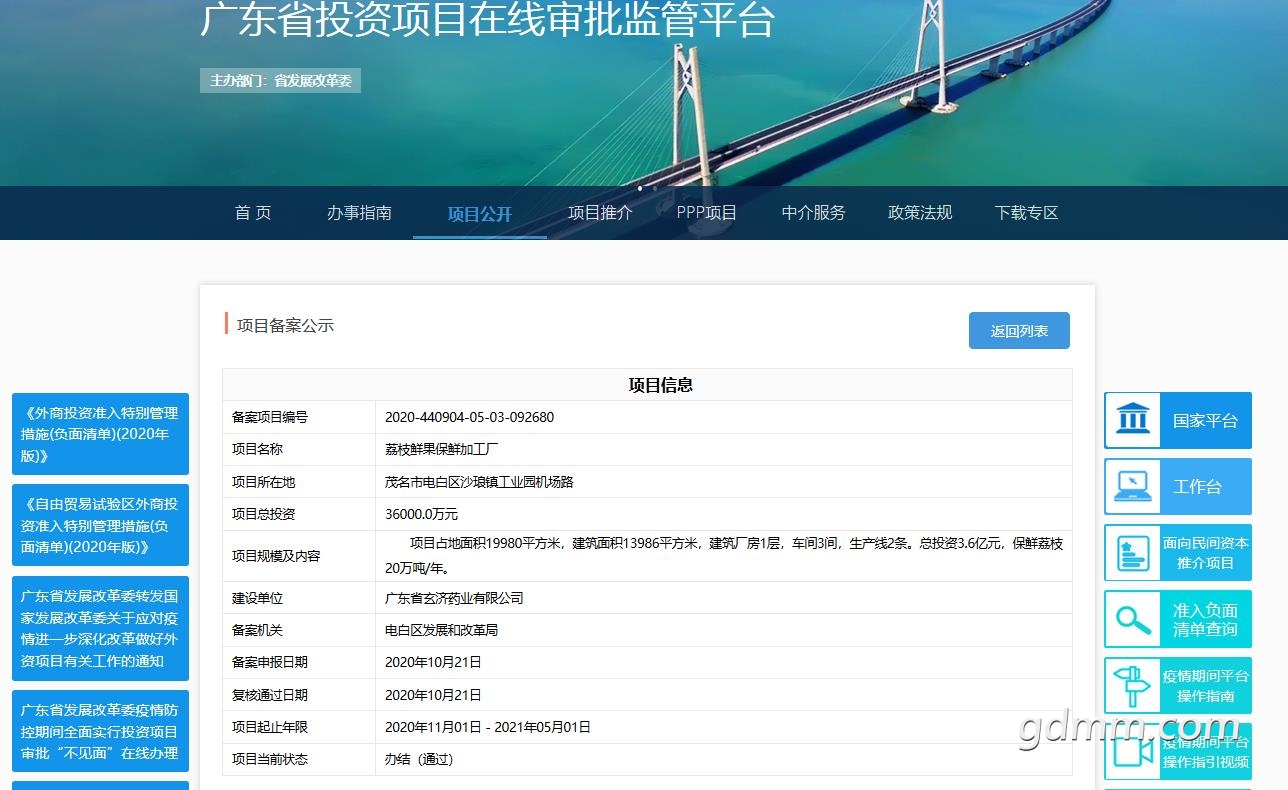The width and height of the screenshot is (1288, 790).
Task: Switch to the 中介服务 tab
Action: (x=813, y=213)
